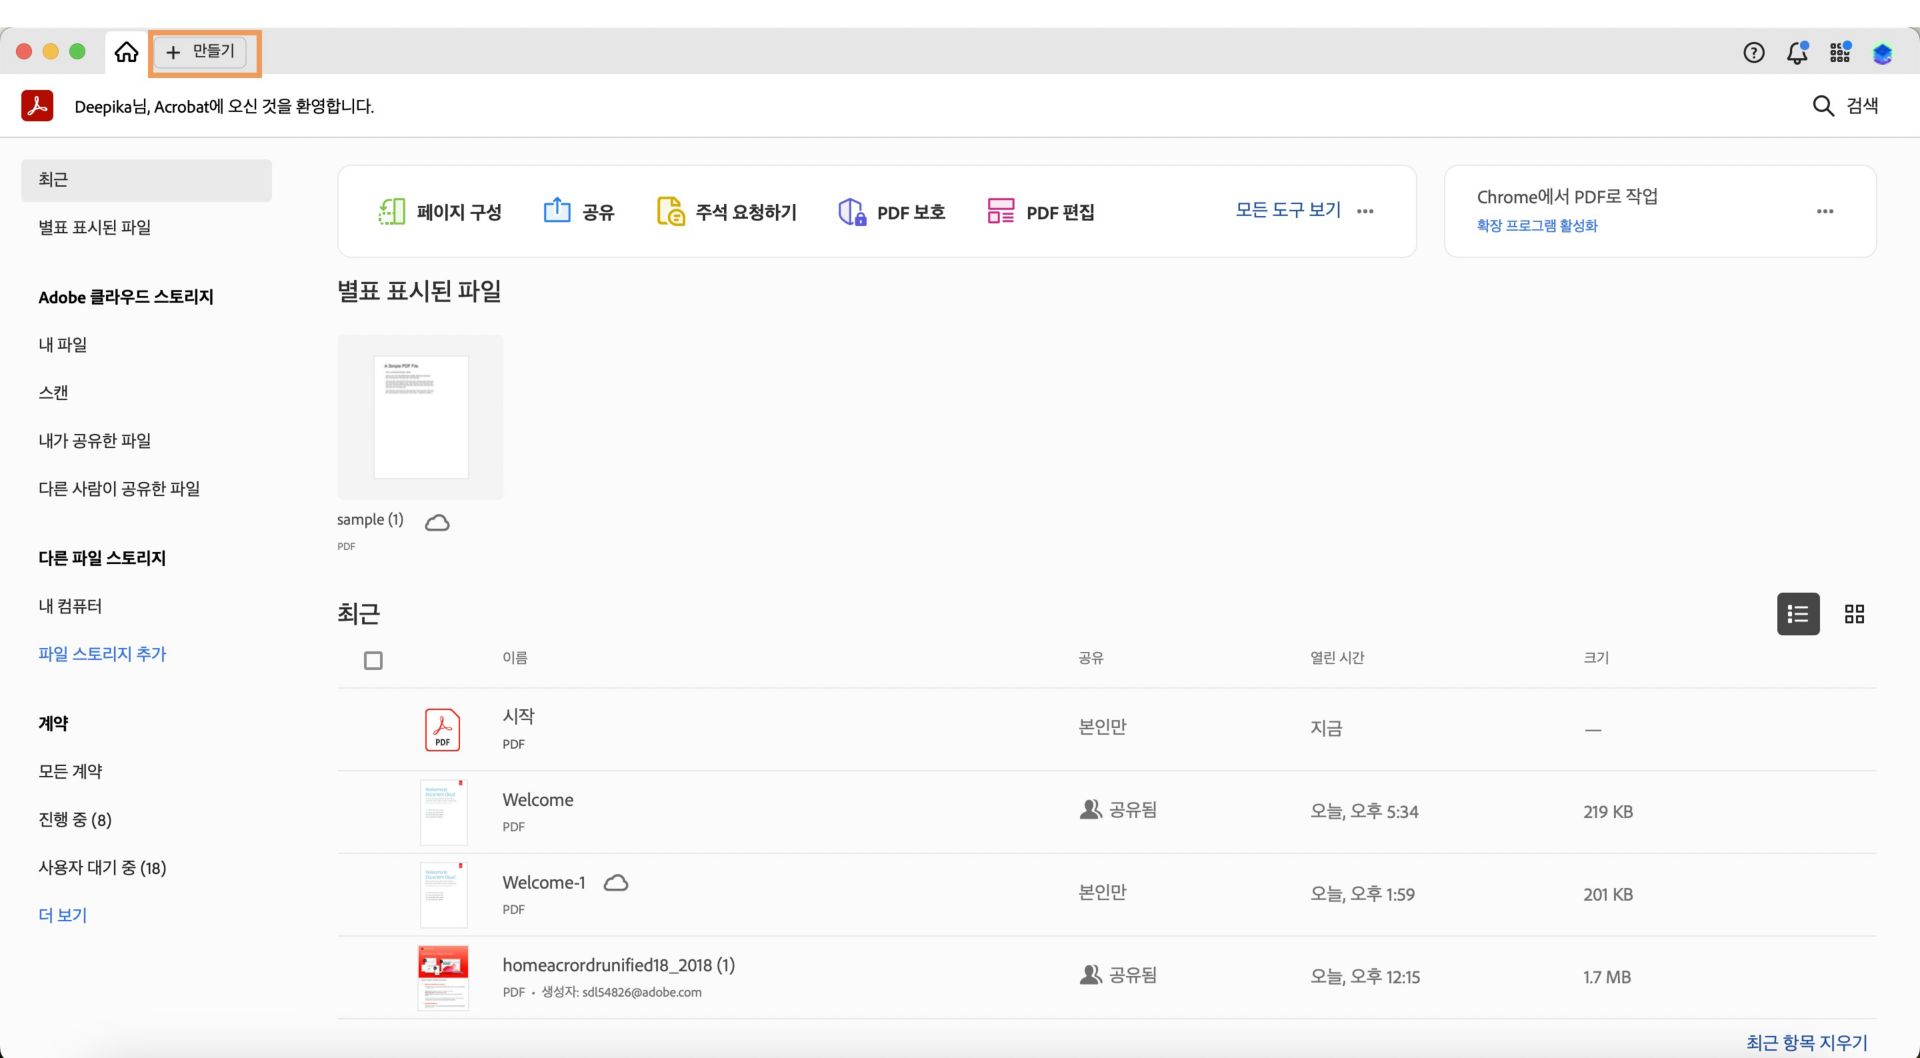Open 스캔 in the sidebar
The width and height of the screenshot is (1920, 1058).
(x=54, y=393)
